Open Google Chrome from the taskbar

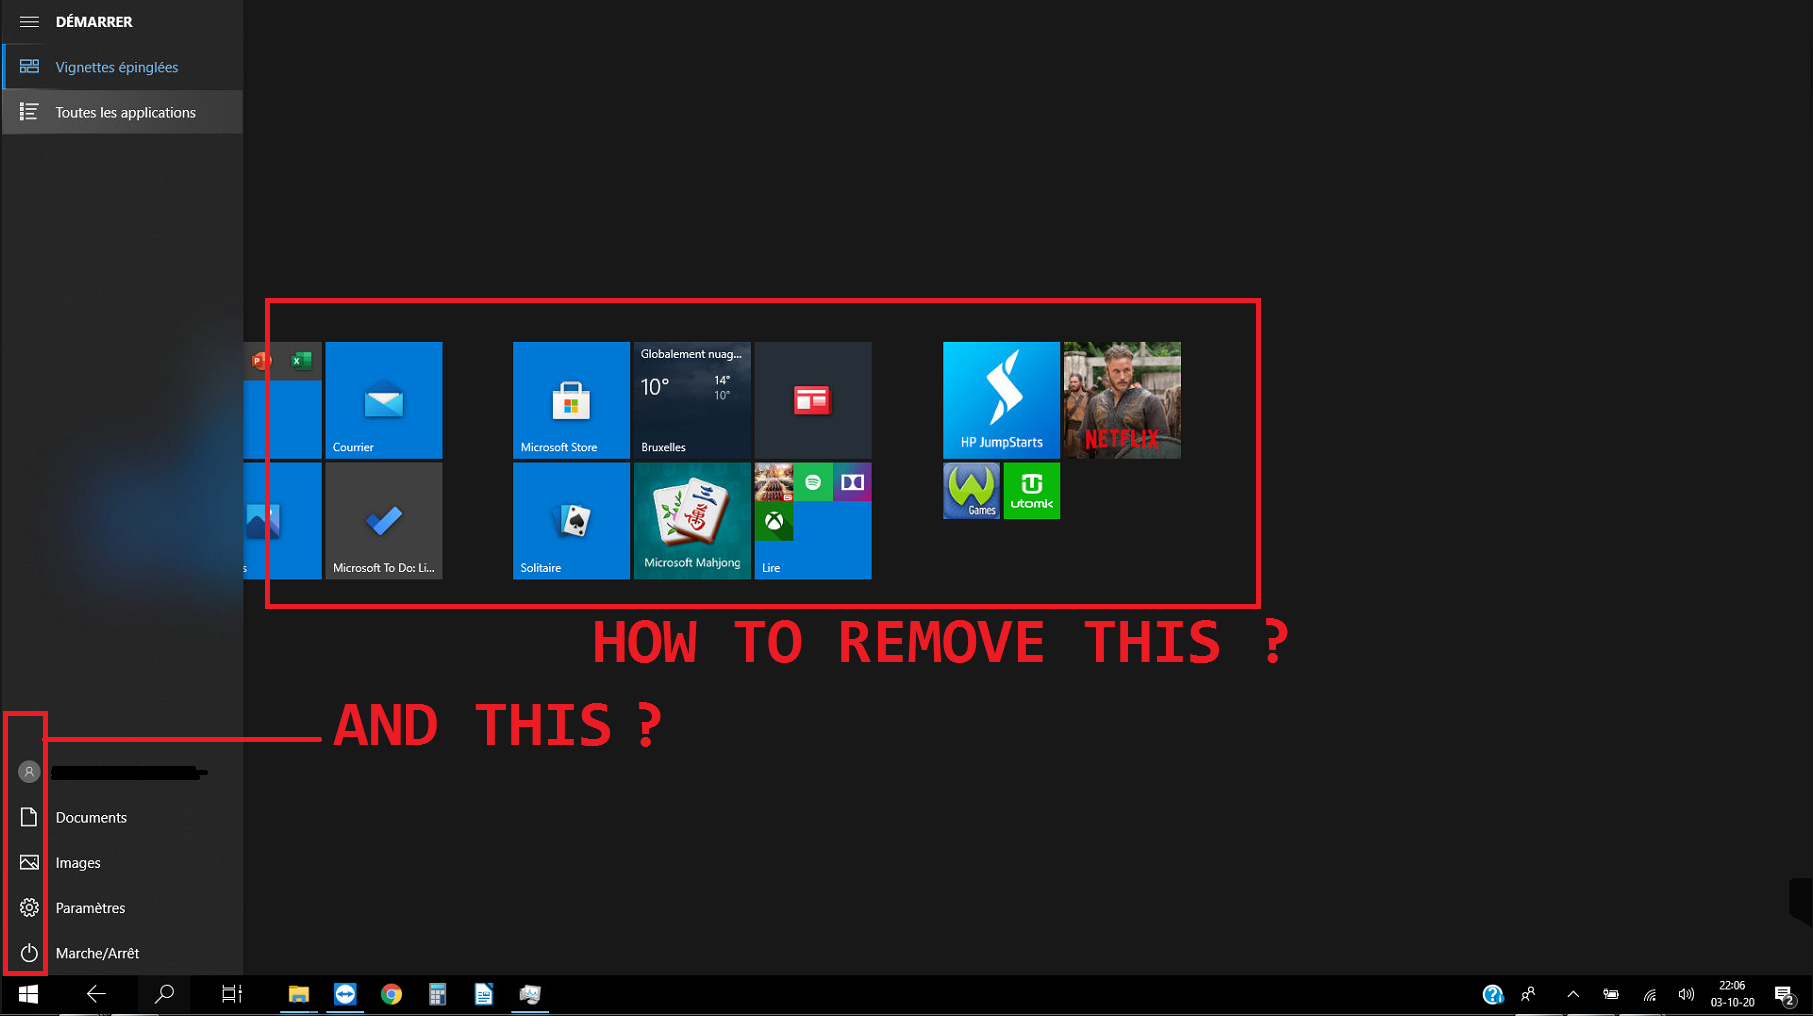click(x=391, y=994)
